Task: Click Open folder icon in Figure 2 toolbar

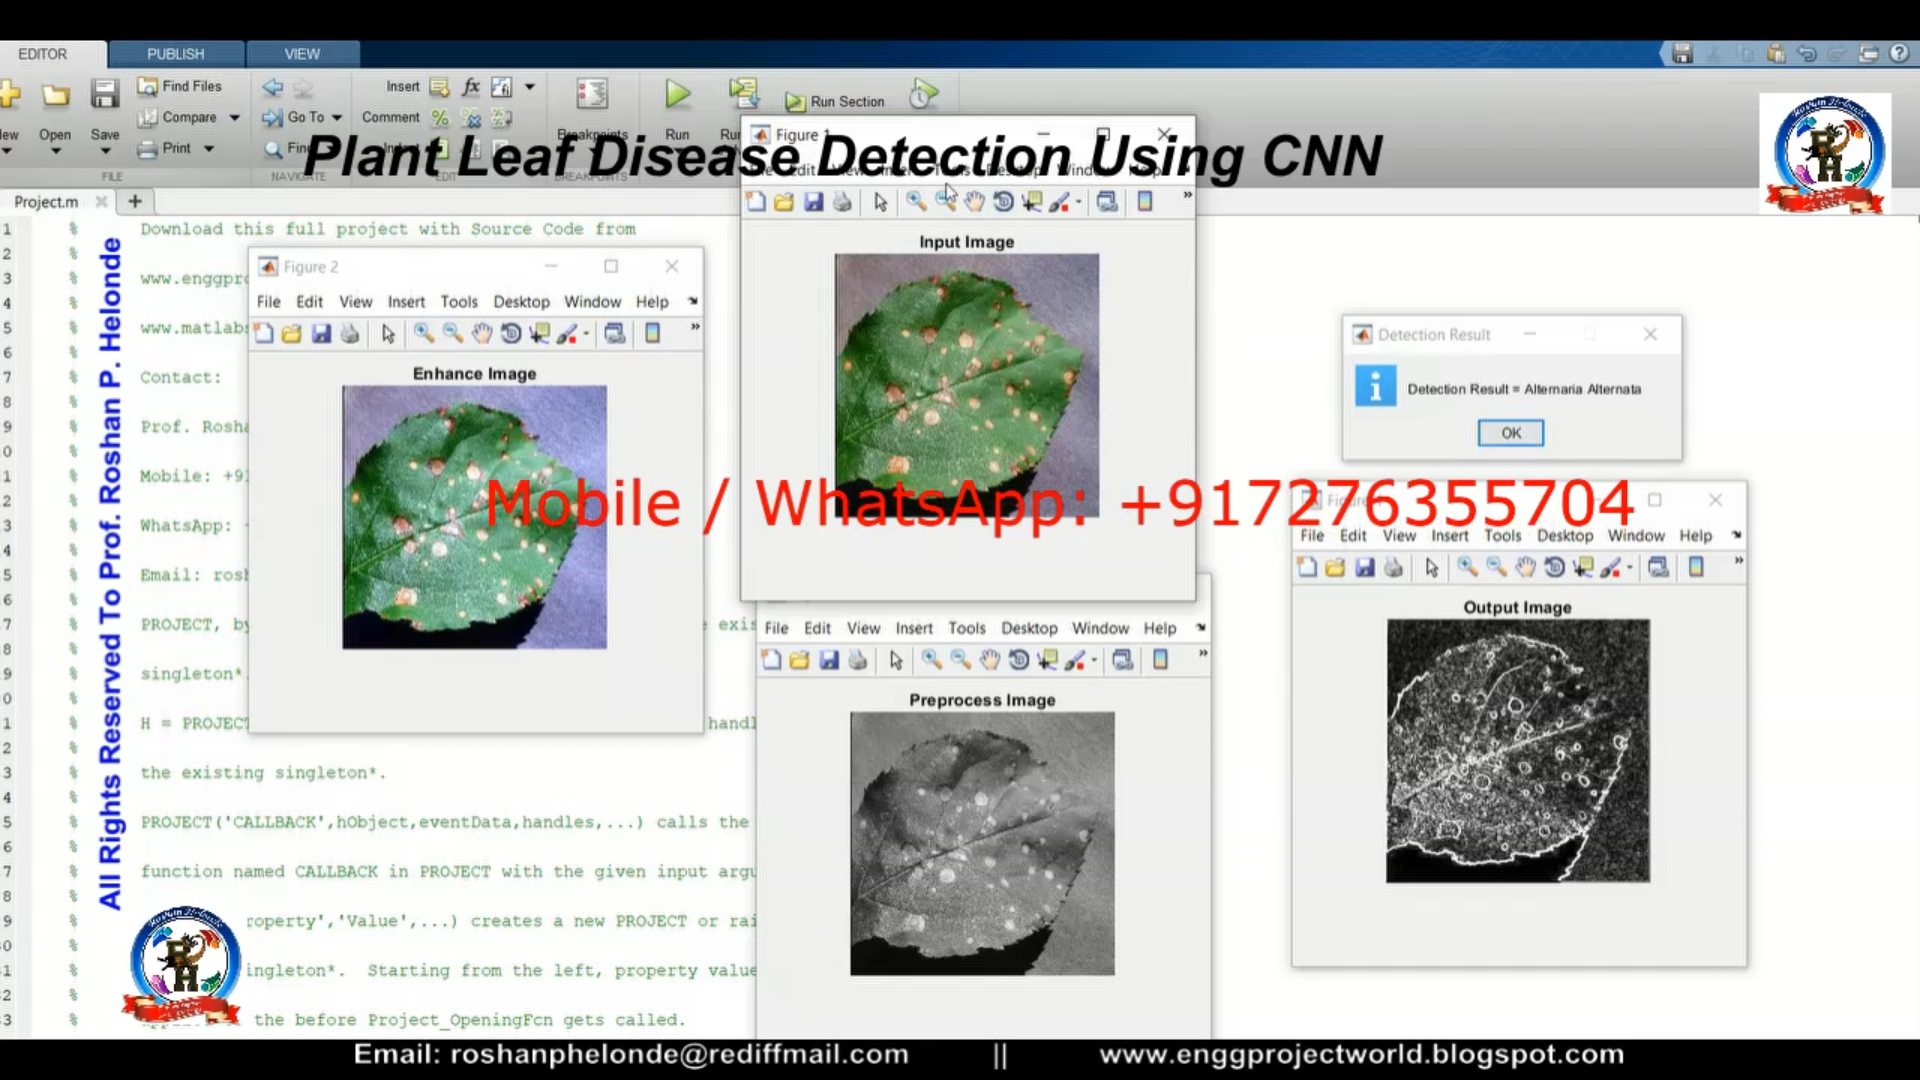Action: [292, 334]
